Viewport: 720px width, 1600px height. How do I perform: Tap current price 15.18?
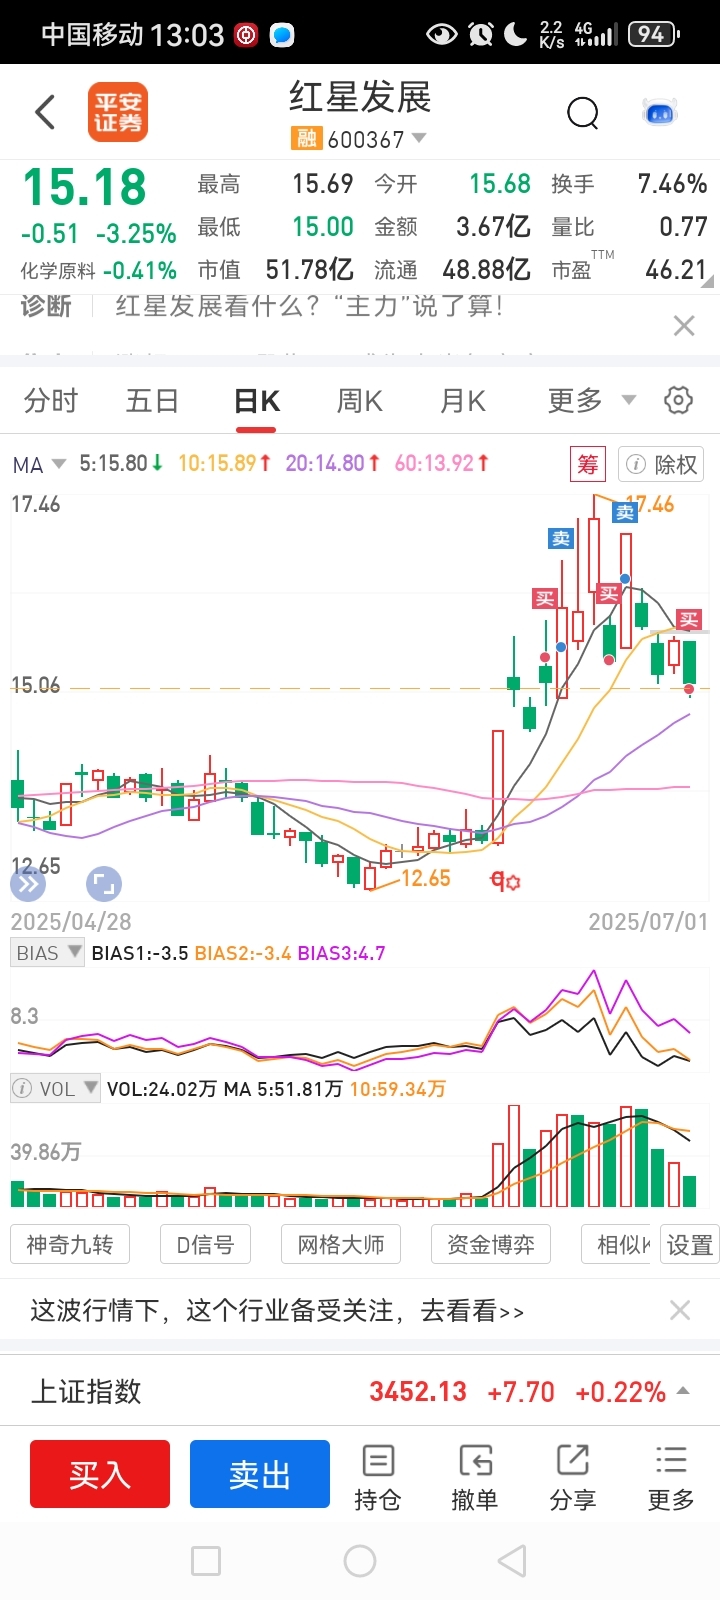(85, 188)
